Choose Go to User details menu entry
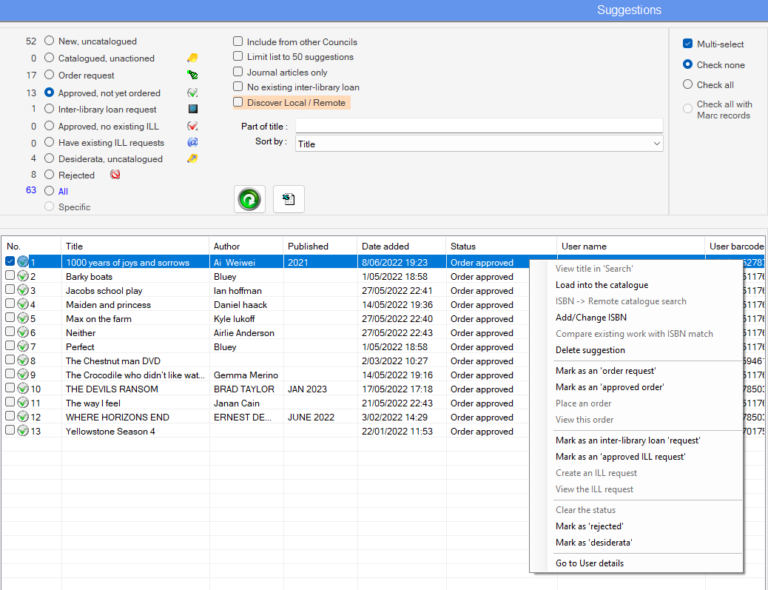 click(589, 563)
